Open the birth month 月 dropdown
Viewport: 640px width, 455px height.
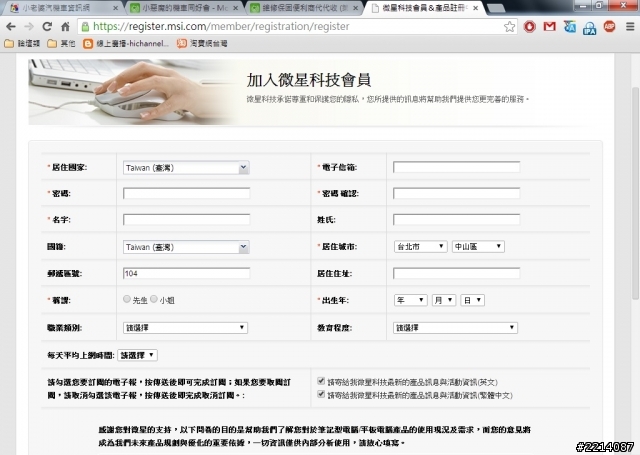(x=444, y=300)
